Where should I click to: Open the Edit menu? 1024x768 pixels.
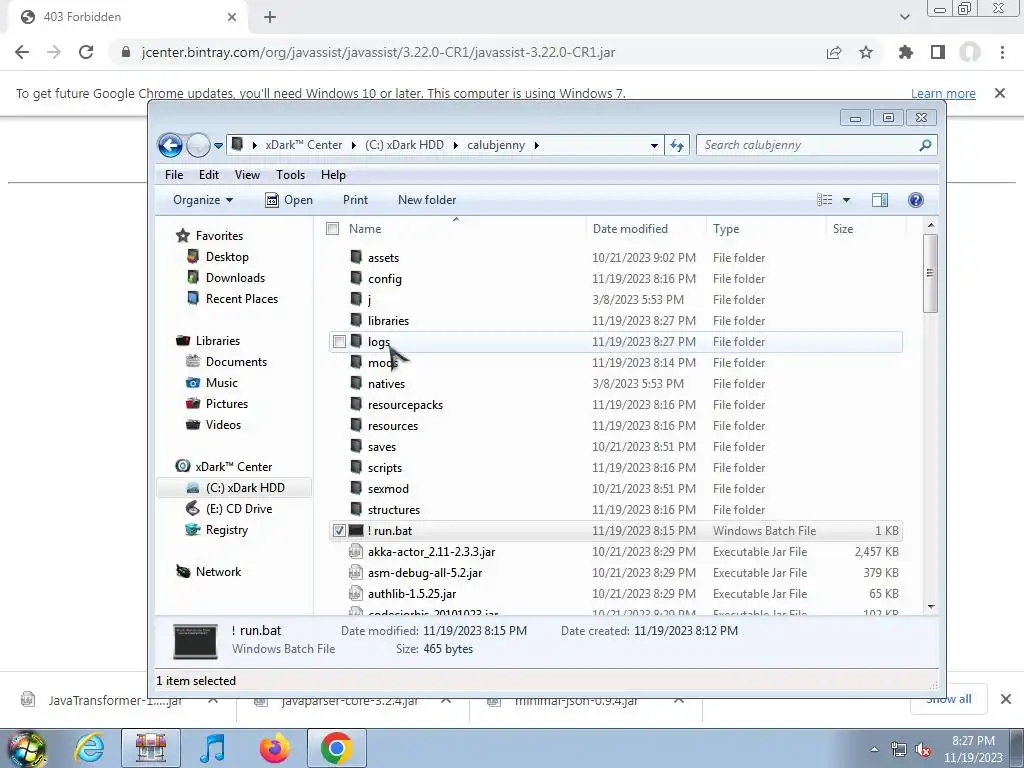point(209,175)
